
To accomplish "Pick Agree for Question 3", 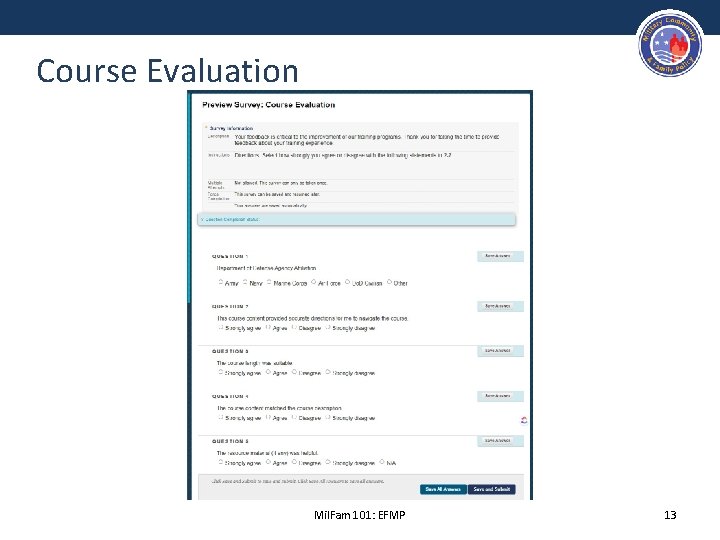I will click(269, 372).
